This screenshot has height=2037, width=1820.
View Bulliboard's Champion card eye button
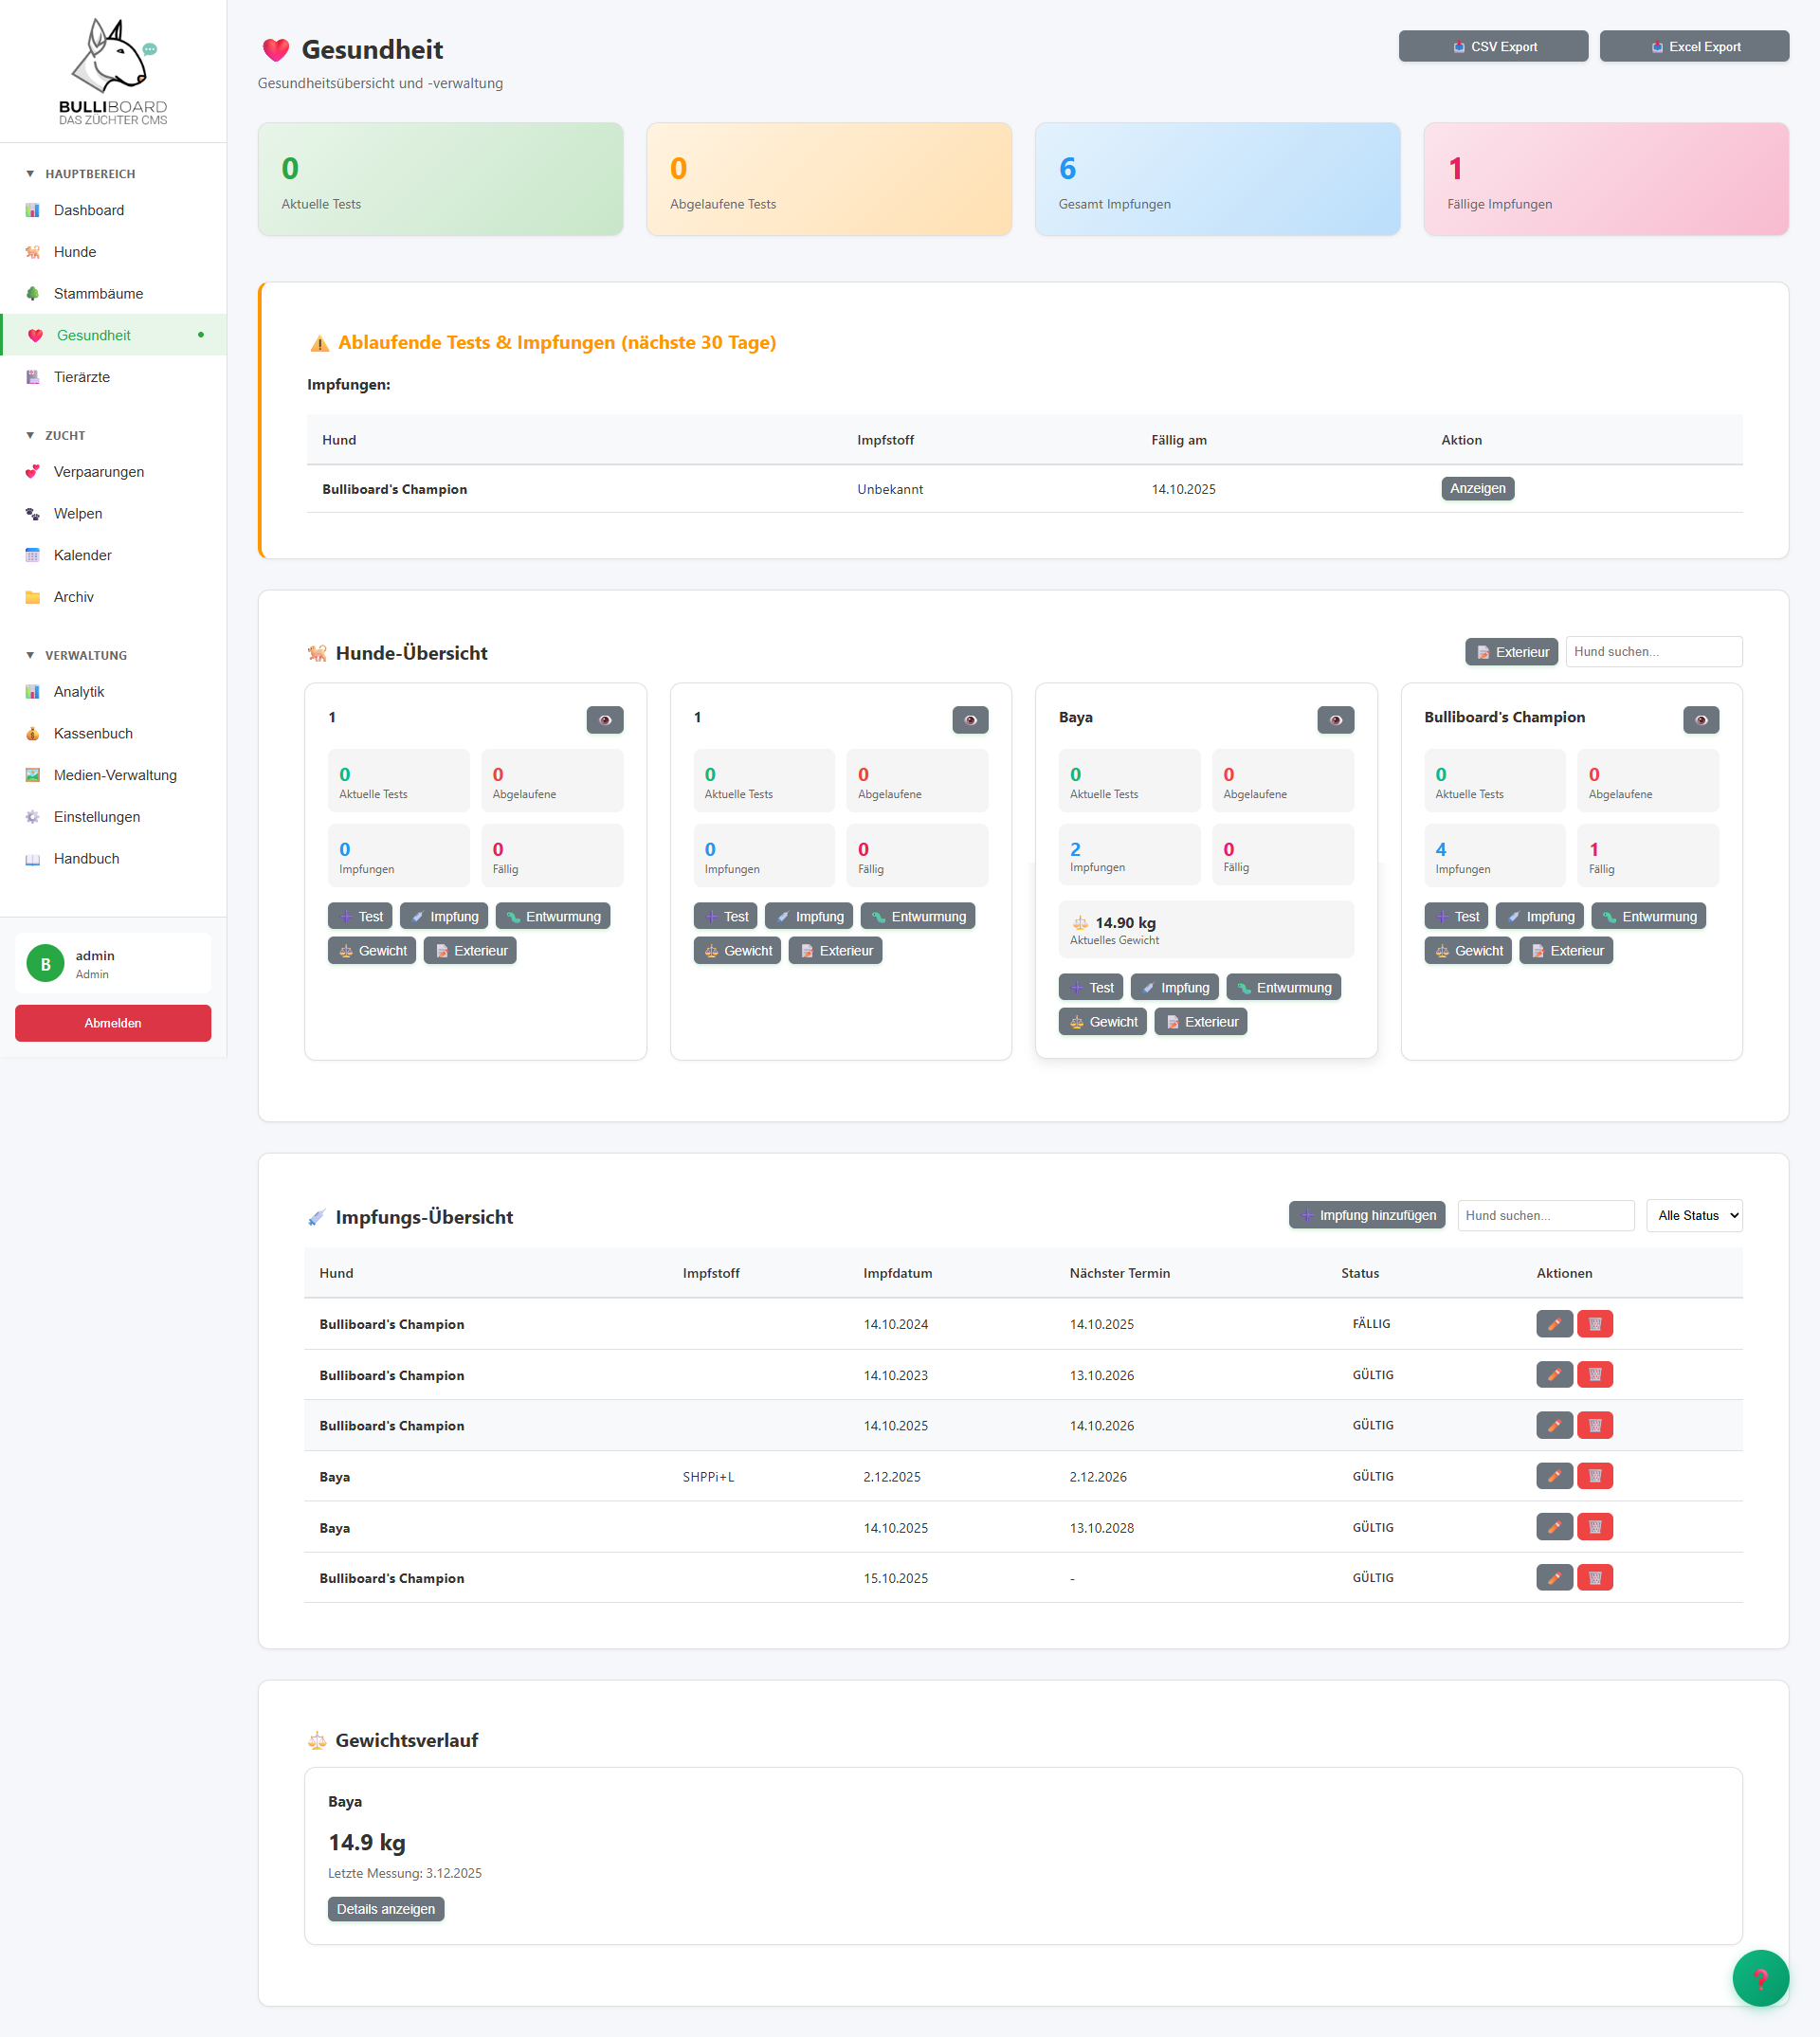click(x=1699, y=720)
